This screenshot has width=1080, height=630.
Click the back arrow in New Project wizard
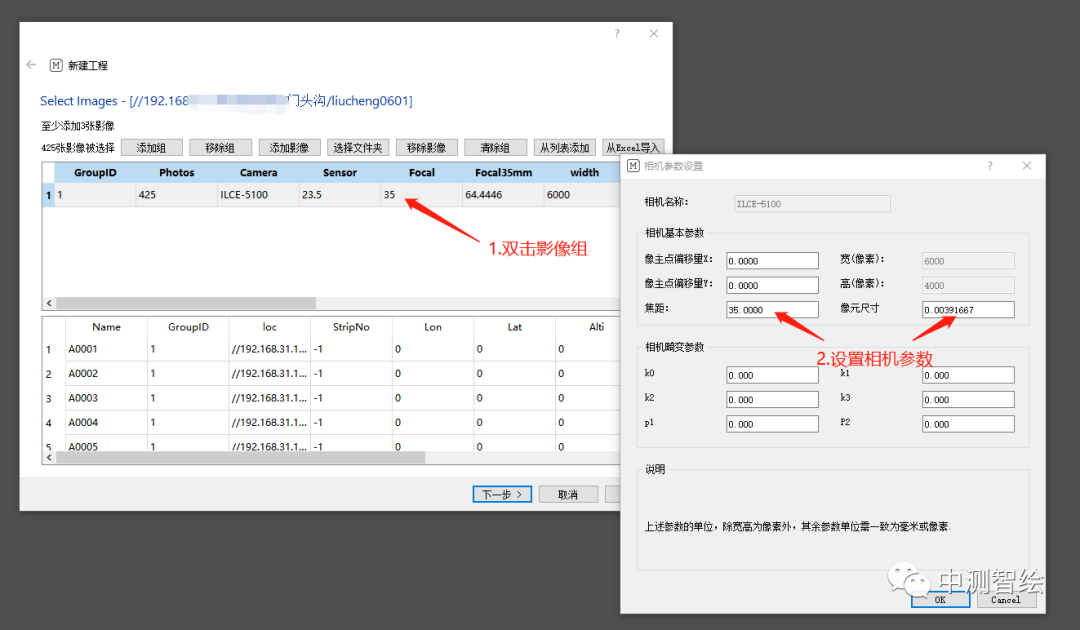tap(31, 65)
